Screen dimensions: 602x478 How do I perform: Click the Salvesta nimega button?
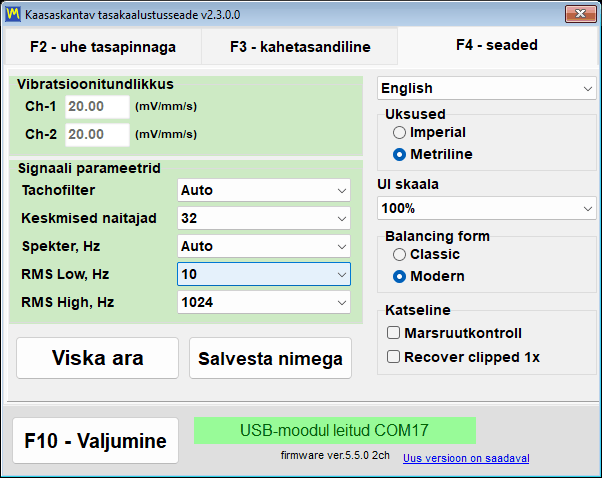pyautogui.click(x=270, y=358)
